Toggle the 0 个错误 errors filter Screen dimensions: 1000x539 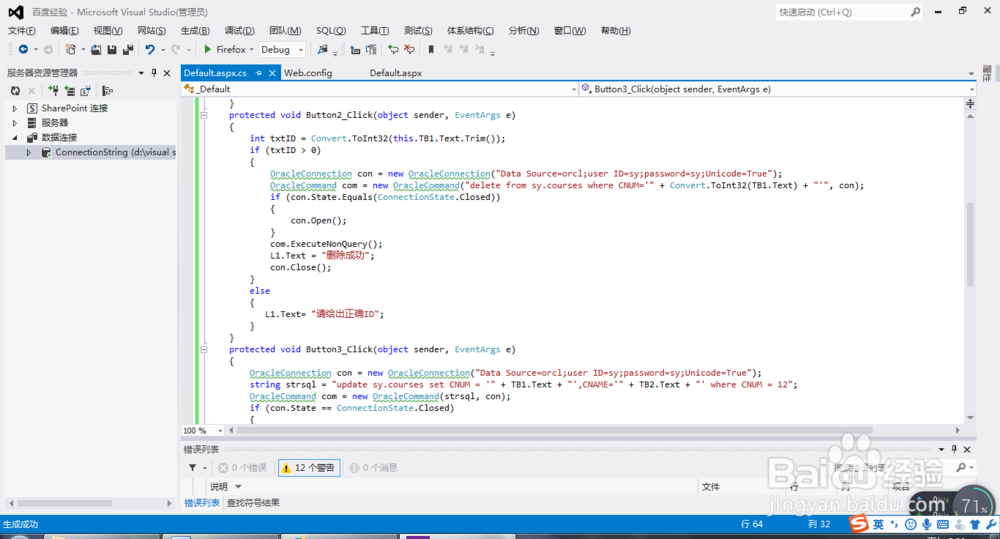click(x=242, y=468)
